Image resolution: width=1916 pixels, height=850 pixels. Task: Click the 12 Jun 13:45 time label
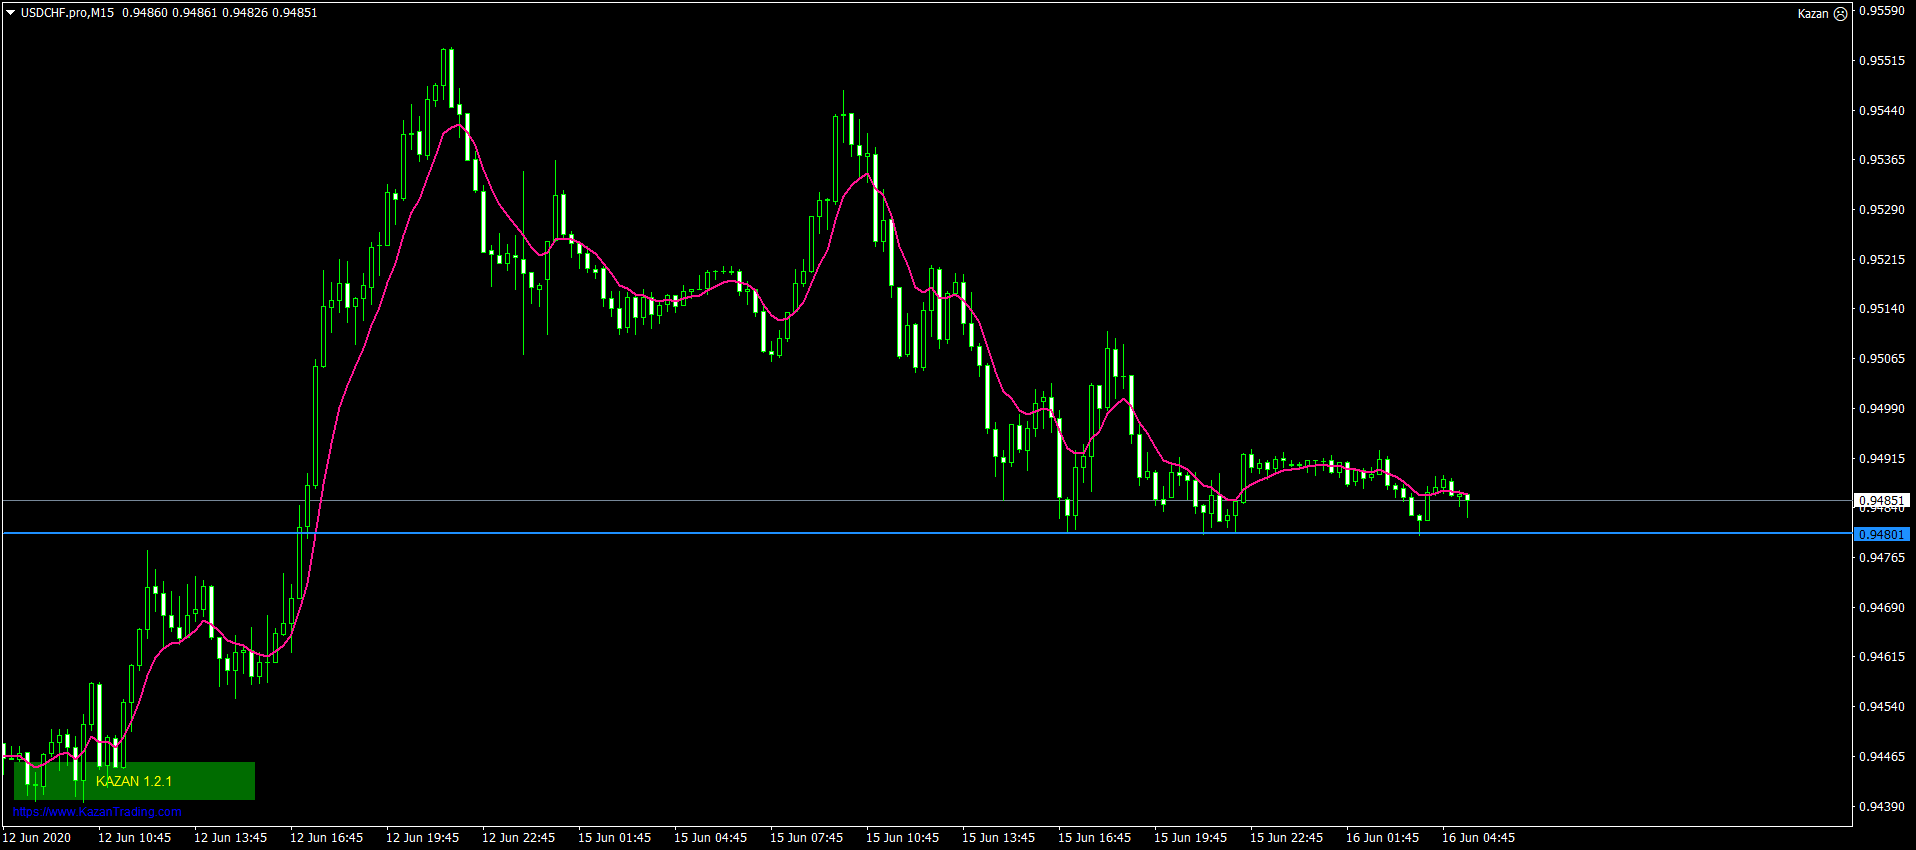pyautogui.click(x=230, y=838)
